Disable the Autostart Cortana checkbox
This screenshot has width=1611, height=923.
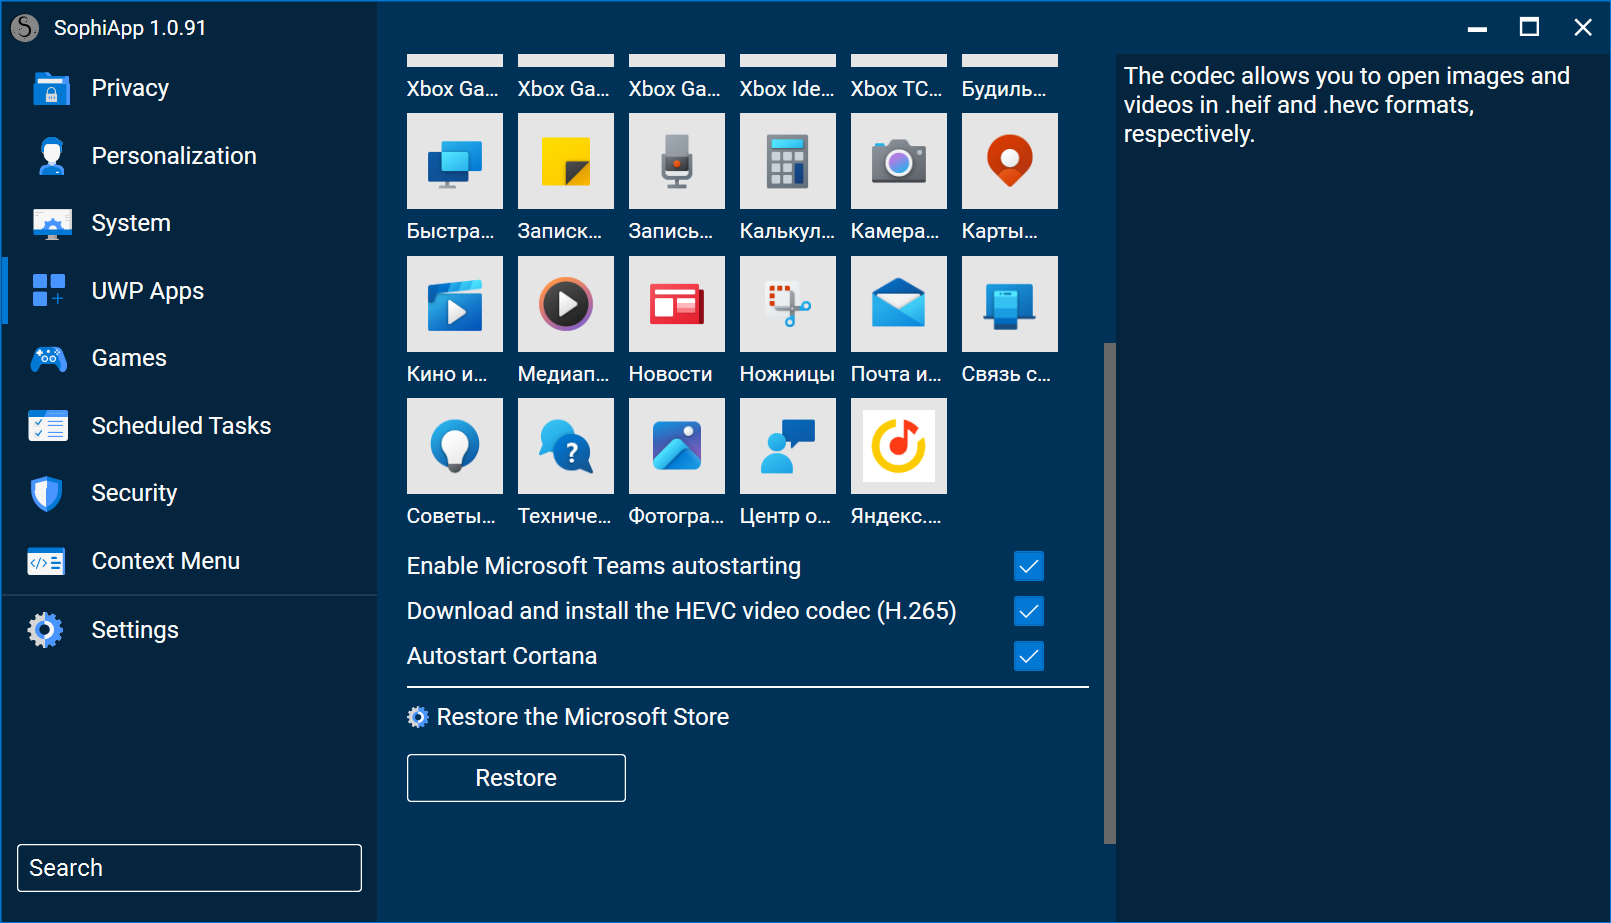pyautogui.click(x=1028, y=656)
